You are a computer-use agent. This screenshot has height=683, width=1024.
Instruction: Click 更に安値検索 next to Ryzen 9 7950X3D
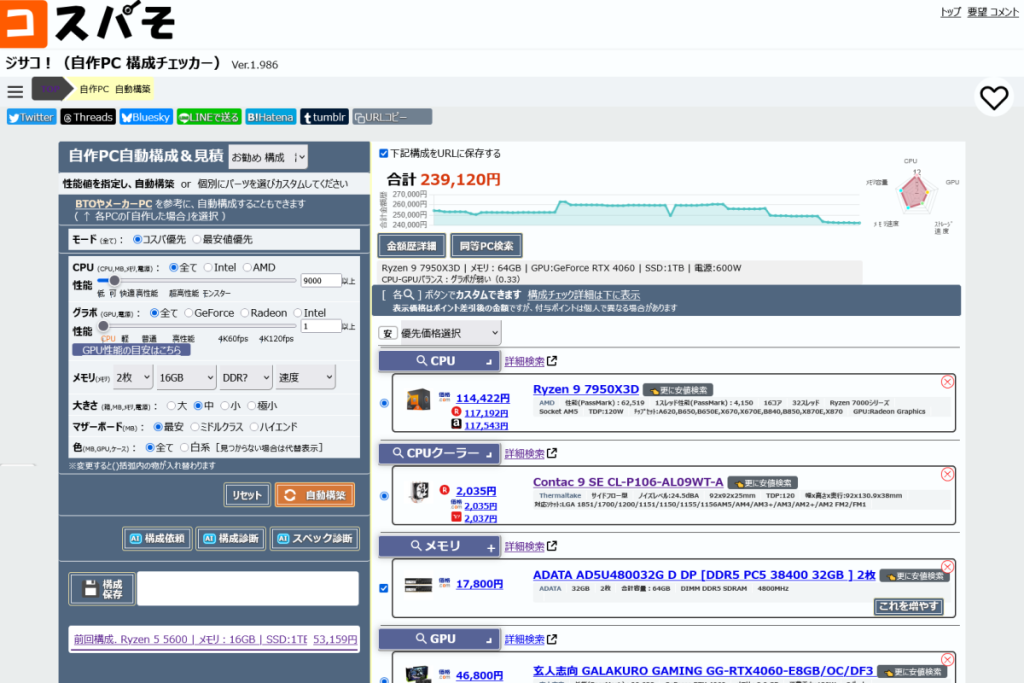[678, 390]
